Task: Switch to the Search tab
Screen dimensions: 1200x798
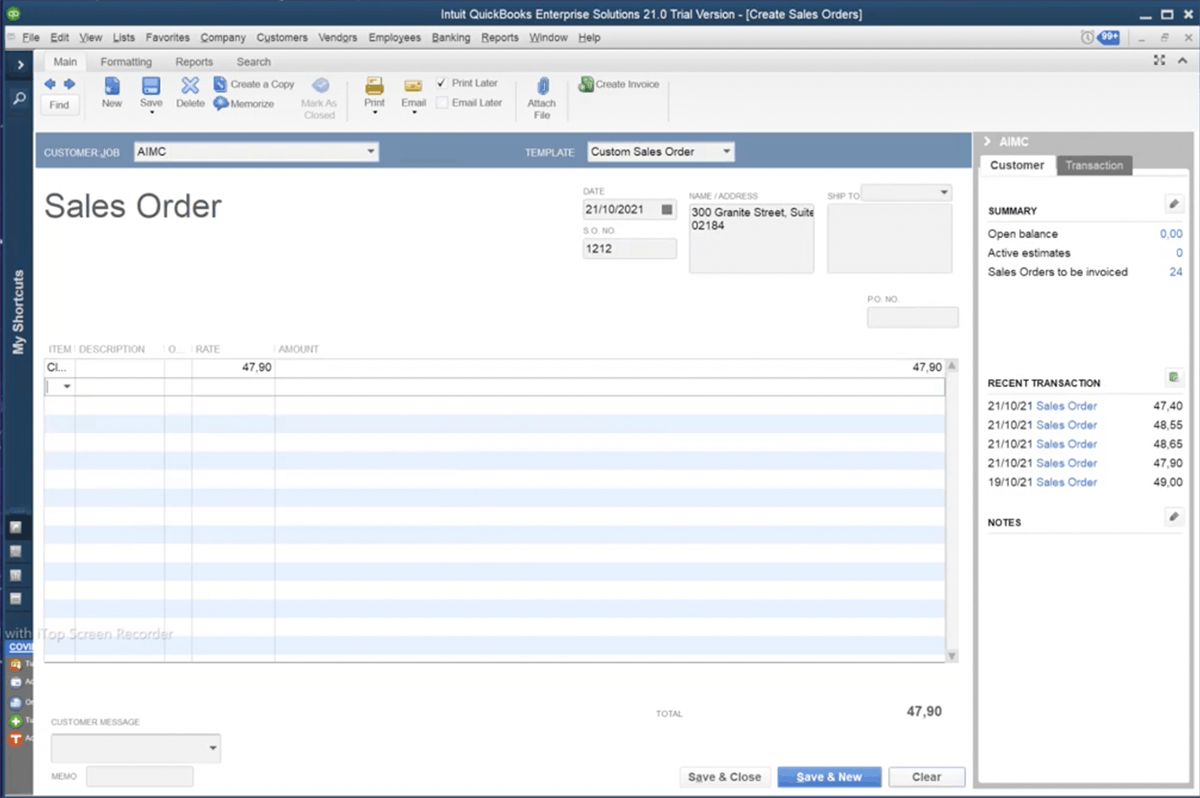Action: pyautogui.click(x=254, y=62)
